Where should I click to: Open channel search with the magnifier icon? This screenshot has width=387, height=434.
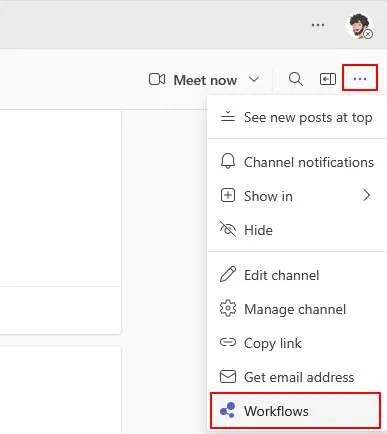(296, 79)
